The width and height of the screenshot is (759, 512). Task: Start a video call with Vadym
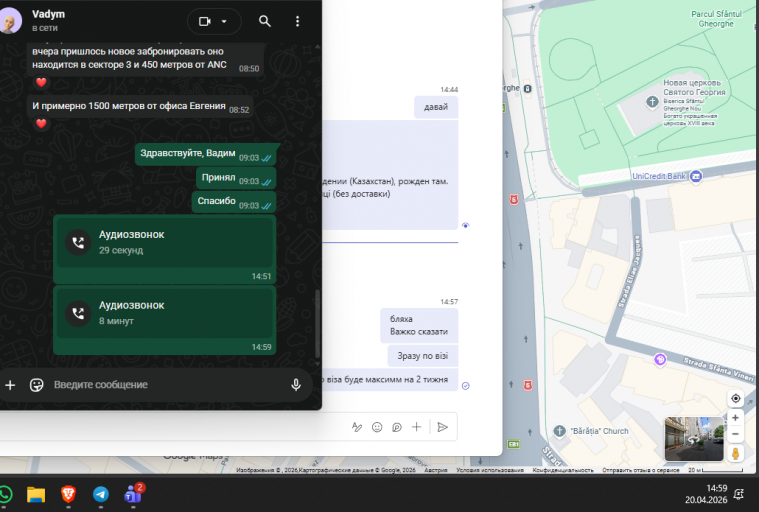coord(205,21)
